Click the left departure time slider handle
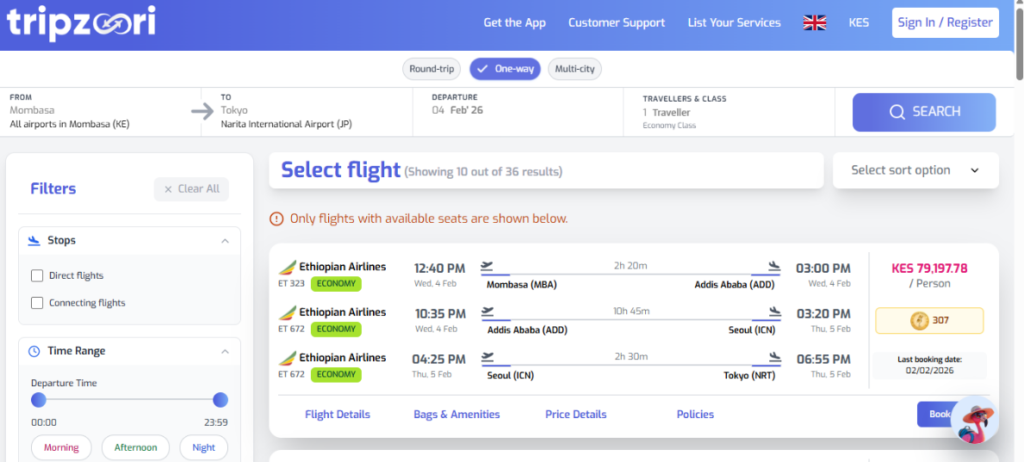 [x=39, y=400]
